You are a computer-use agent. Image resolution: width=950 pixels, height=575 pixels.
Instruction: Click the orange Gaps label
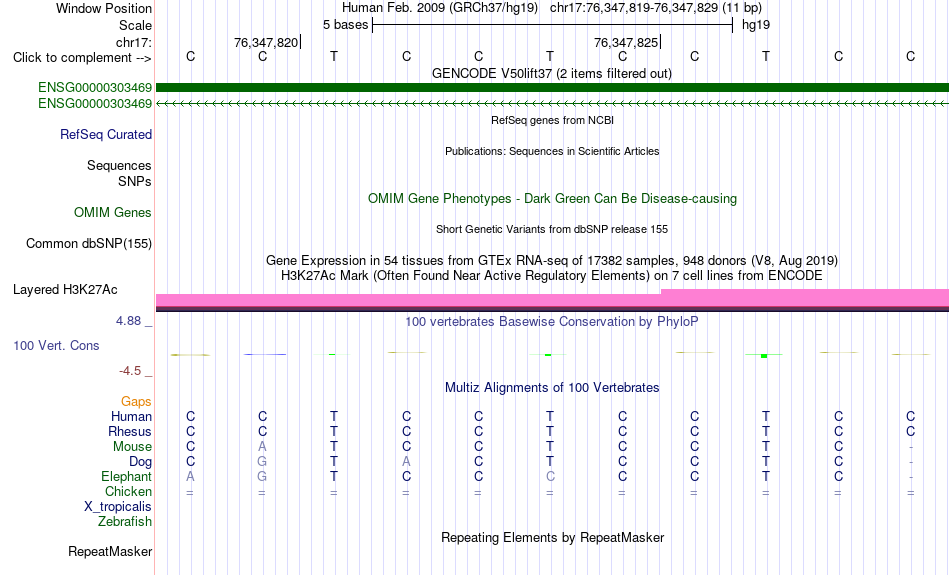click(x=136, y=402)
